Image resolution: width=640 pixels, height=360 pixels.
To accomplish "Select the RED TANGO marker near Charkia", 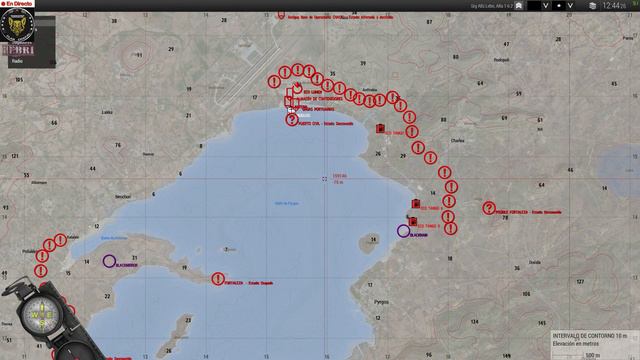I will [380, 129].
